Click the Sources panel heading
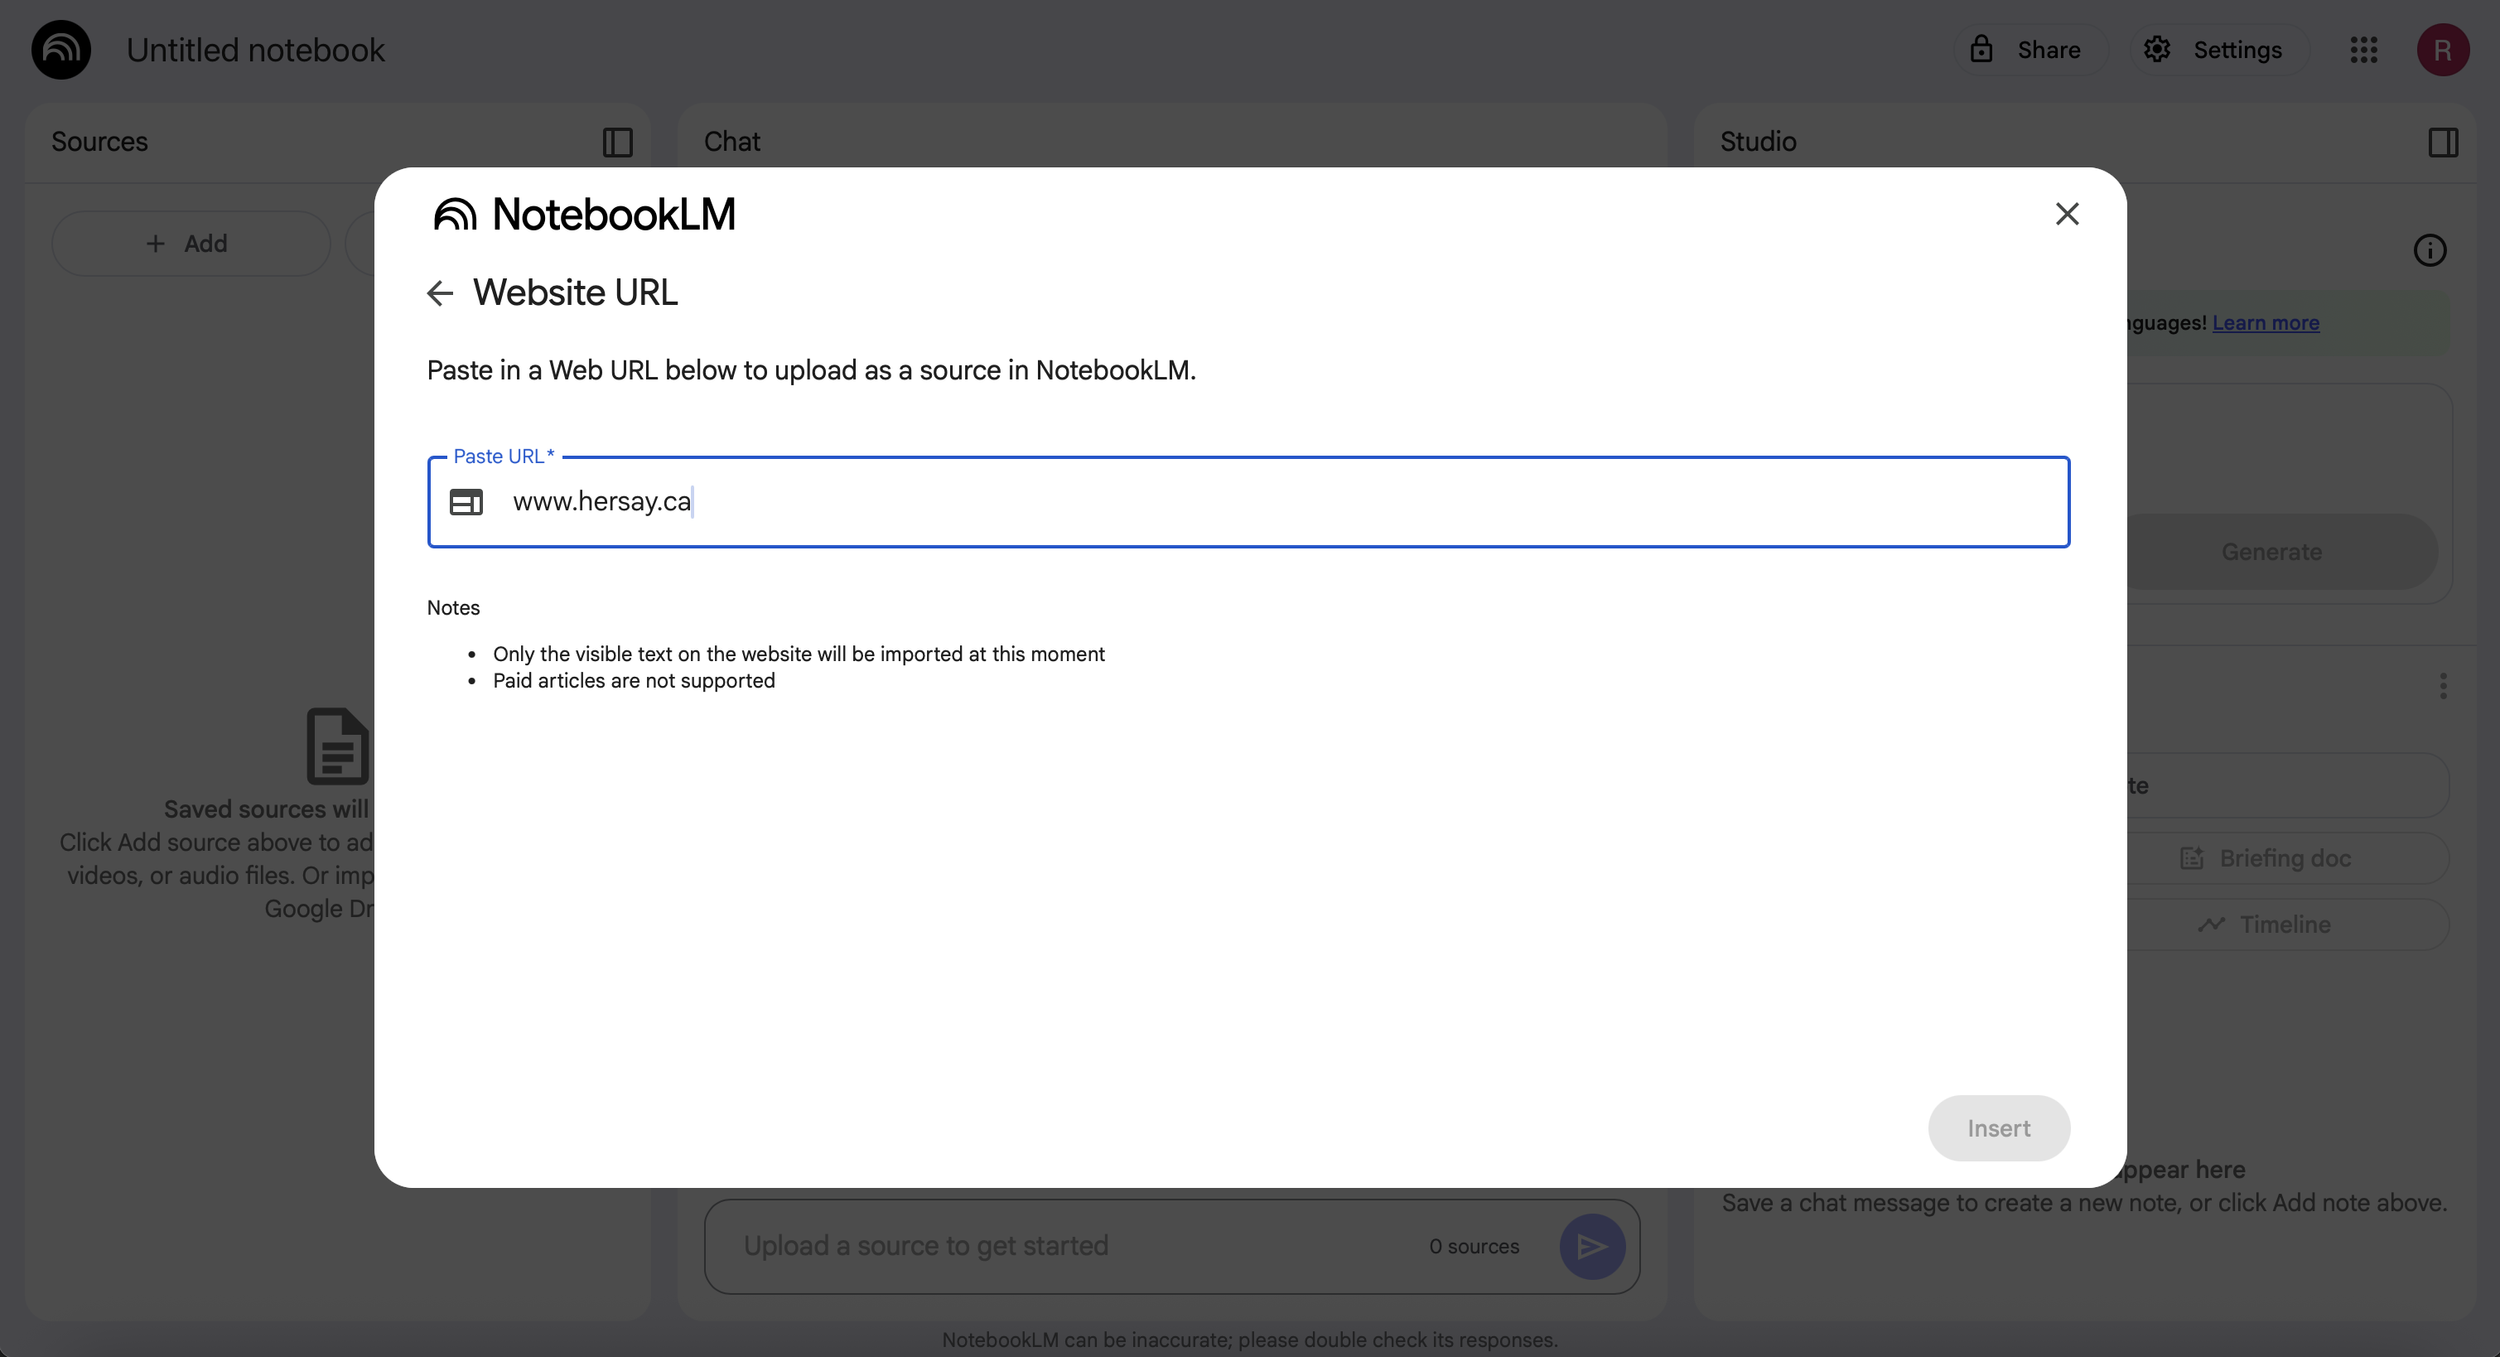The image size is (2500, 1357). (x=99, y=142)
